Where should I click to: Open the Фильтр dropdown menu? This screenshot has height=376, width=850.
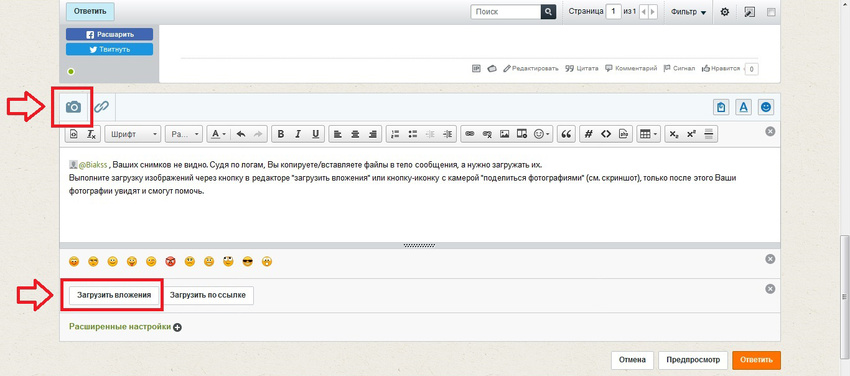point(688,12)
